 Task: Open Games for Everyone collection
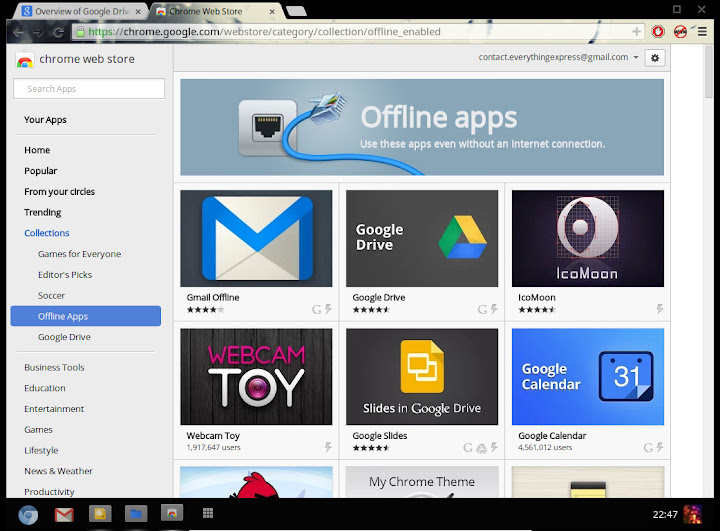(x=79, y=254)
